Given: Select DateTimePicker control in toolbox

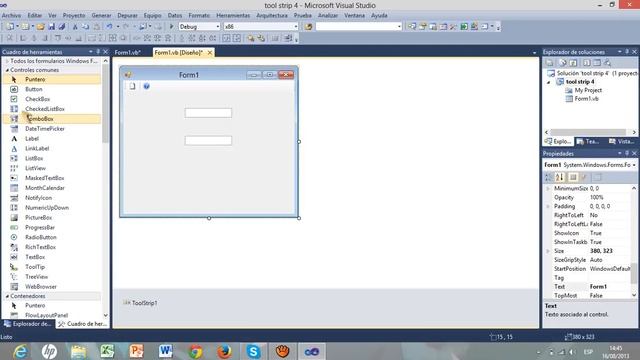Looking at the screenshot, I should pos(44,129).
